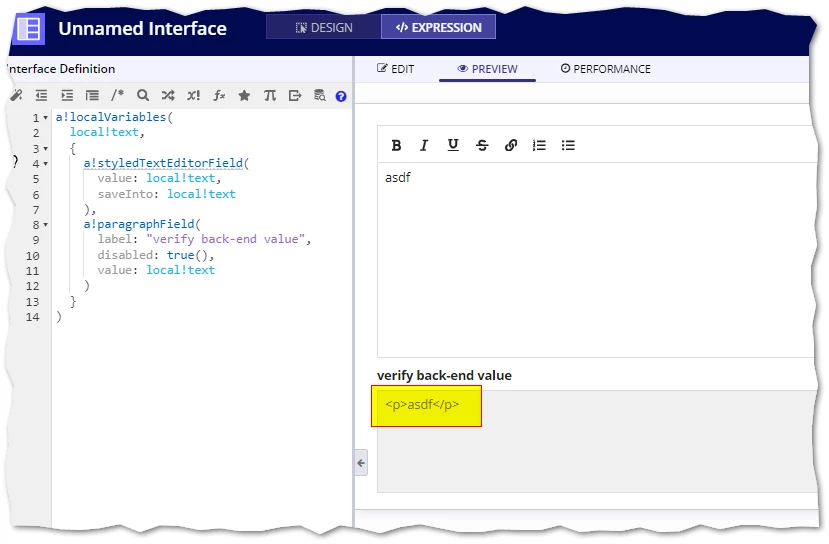The image size is (829, 544).
Task: Click the format expression lines icon
Action: click(93, 96)
